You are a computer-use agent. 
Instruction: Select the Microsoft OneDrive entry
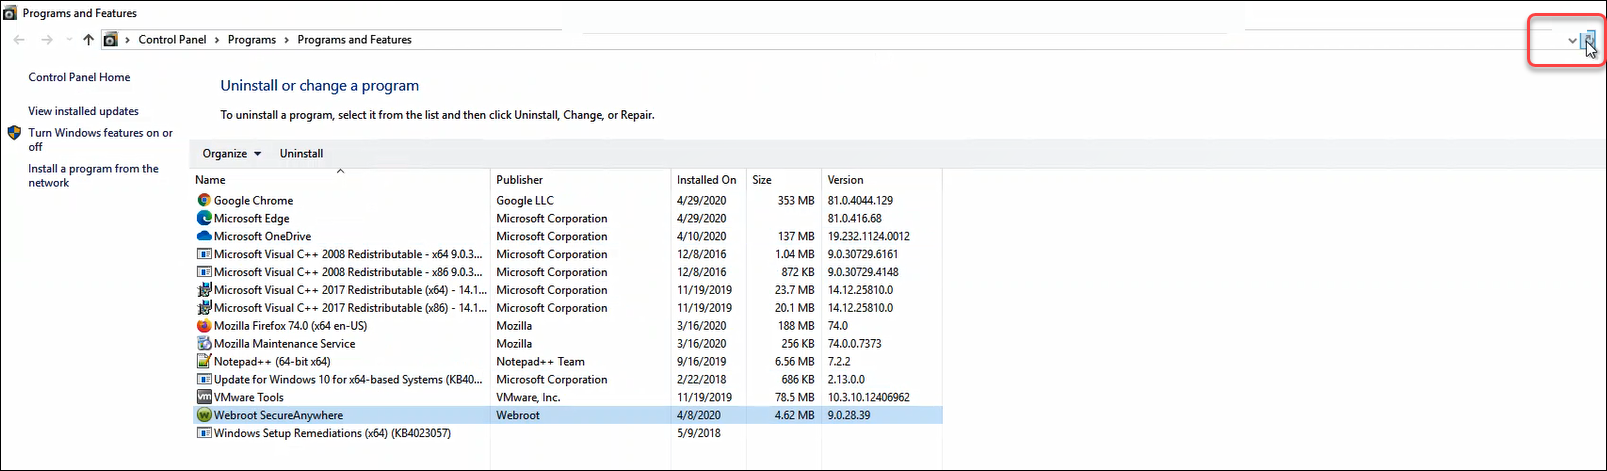coord(262,236)
